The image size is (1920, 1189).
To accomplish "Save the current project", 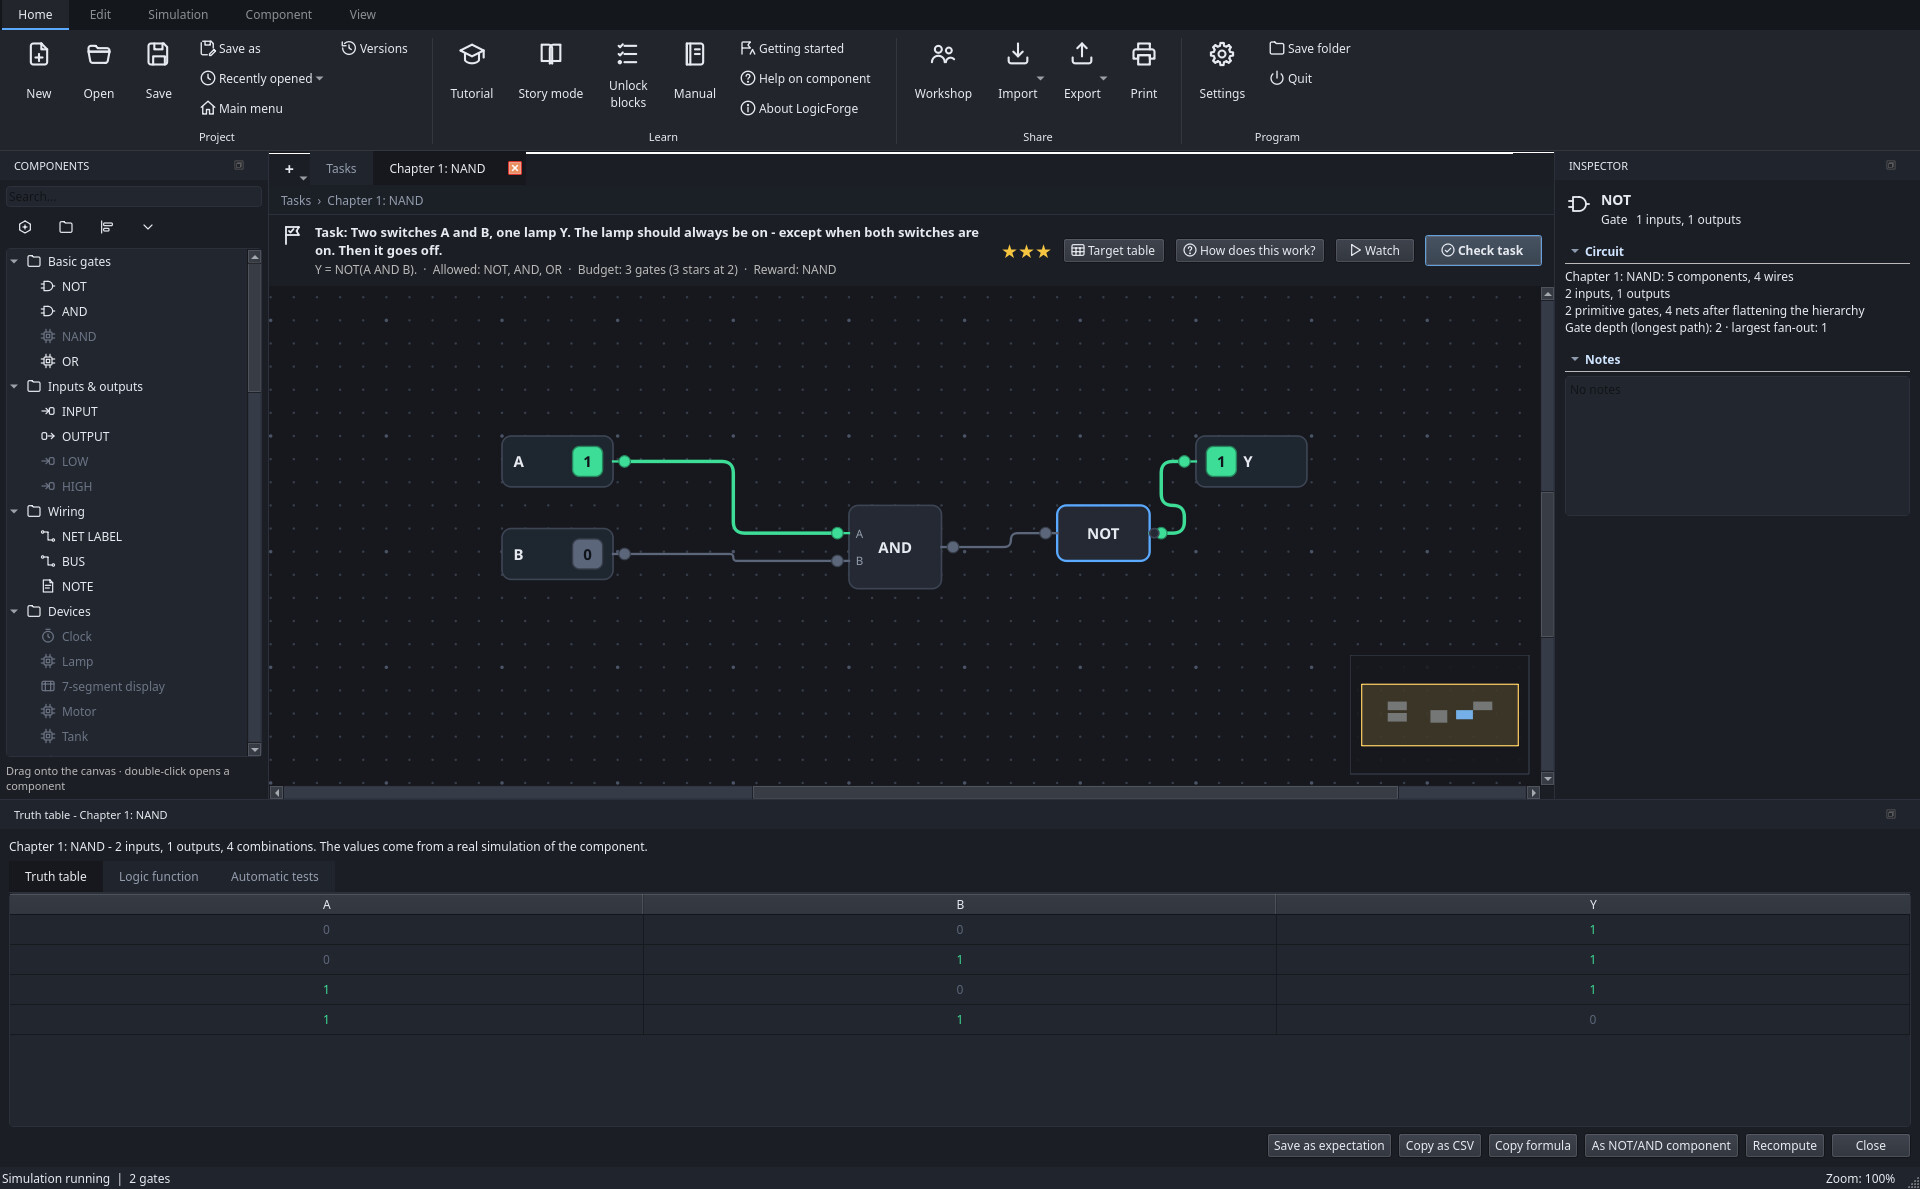I will (158, 70).
